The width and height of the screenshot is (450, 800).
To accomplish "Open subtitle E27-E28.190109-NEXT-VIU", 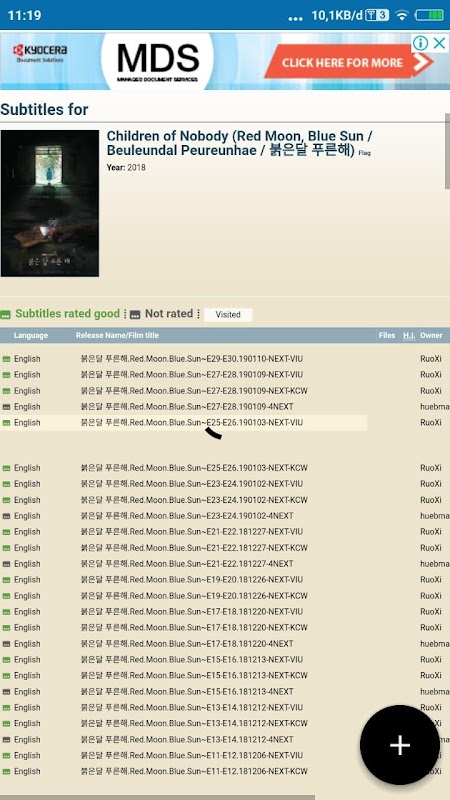I will click(x=192, y=374).
